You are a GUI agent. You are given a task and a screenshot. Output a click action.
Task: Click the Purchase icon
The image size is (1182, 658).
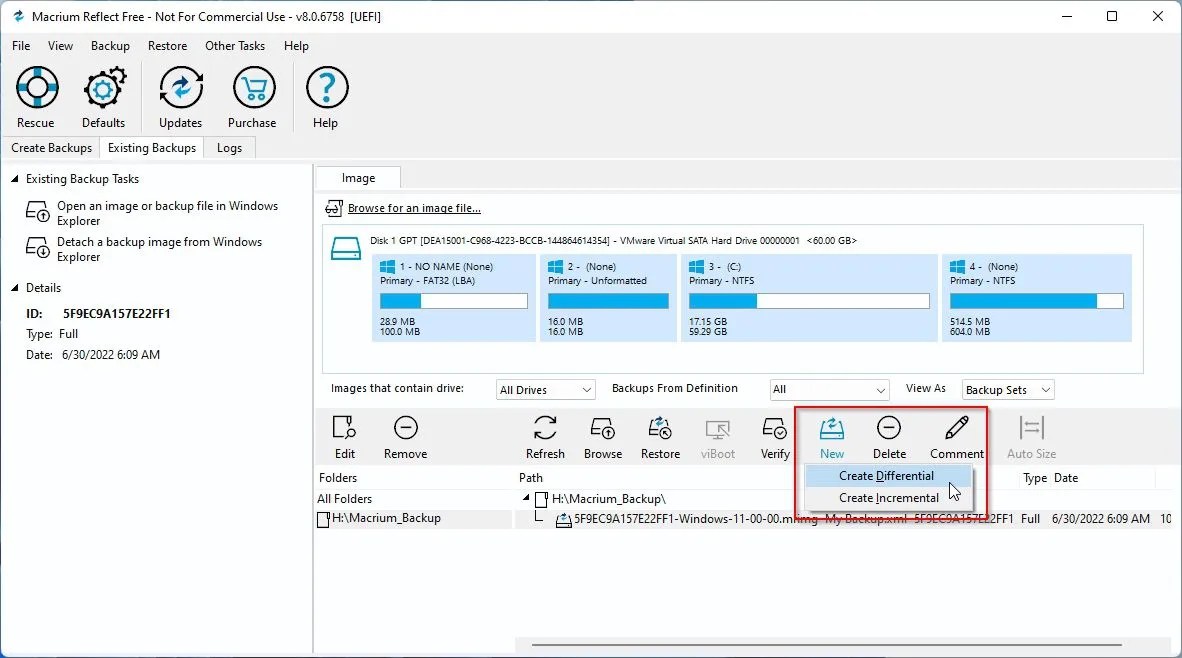point(252,95)
